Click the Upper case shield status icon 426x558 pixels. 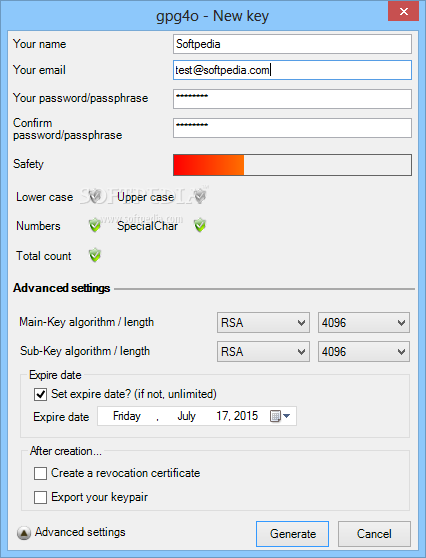[x=200, y=196]
